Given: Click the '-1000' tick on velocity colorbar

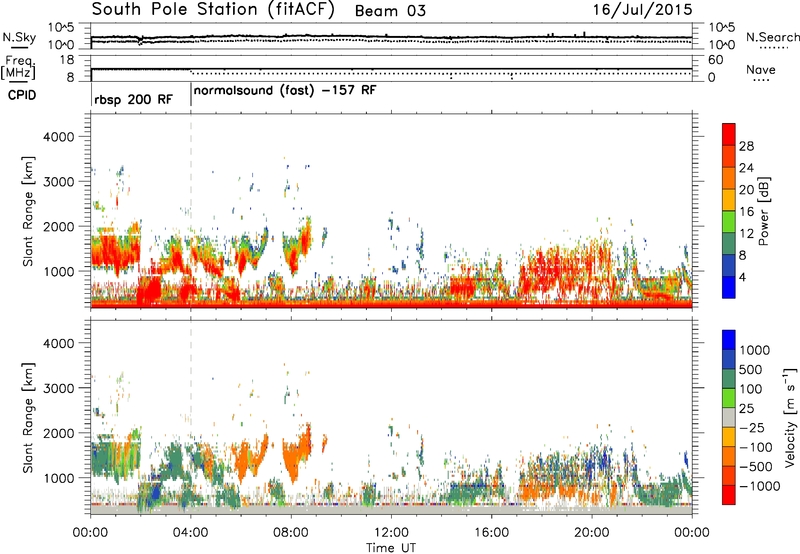Looking at the screenshot, I should click(x=759, y=486).
